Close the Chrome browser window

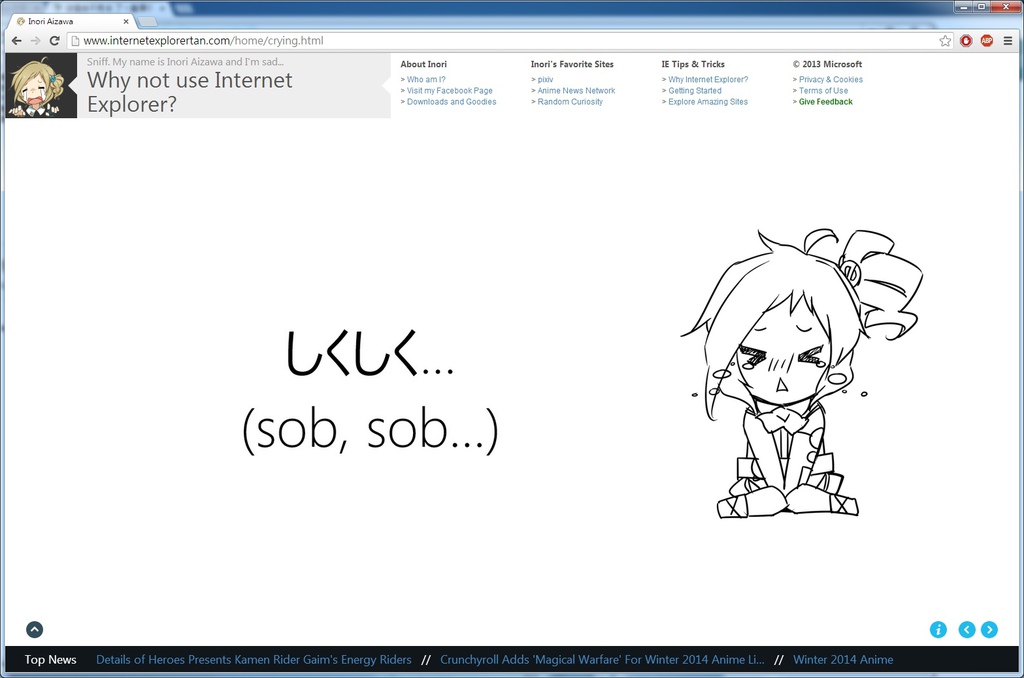(1006, 7)
